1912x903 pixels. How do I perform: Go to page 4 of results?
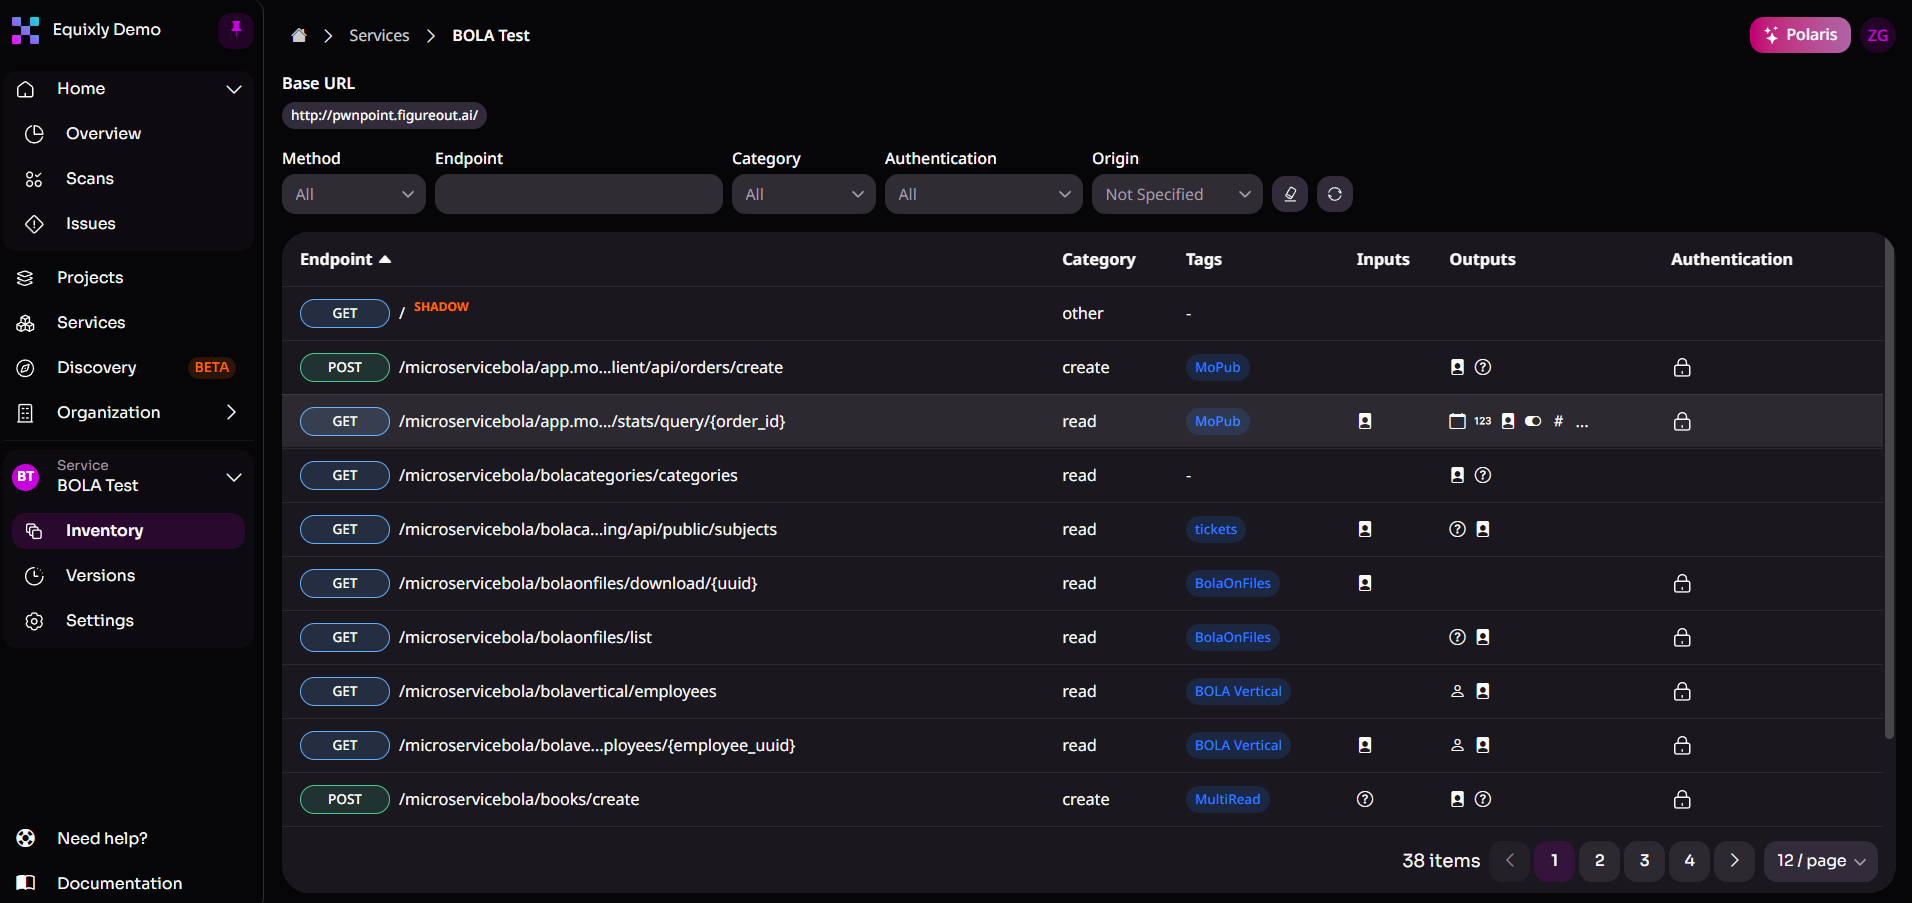click(x=1689, y=861)
